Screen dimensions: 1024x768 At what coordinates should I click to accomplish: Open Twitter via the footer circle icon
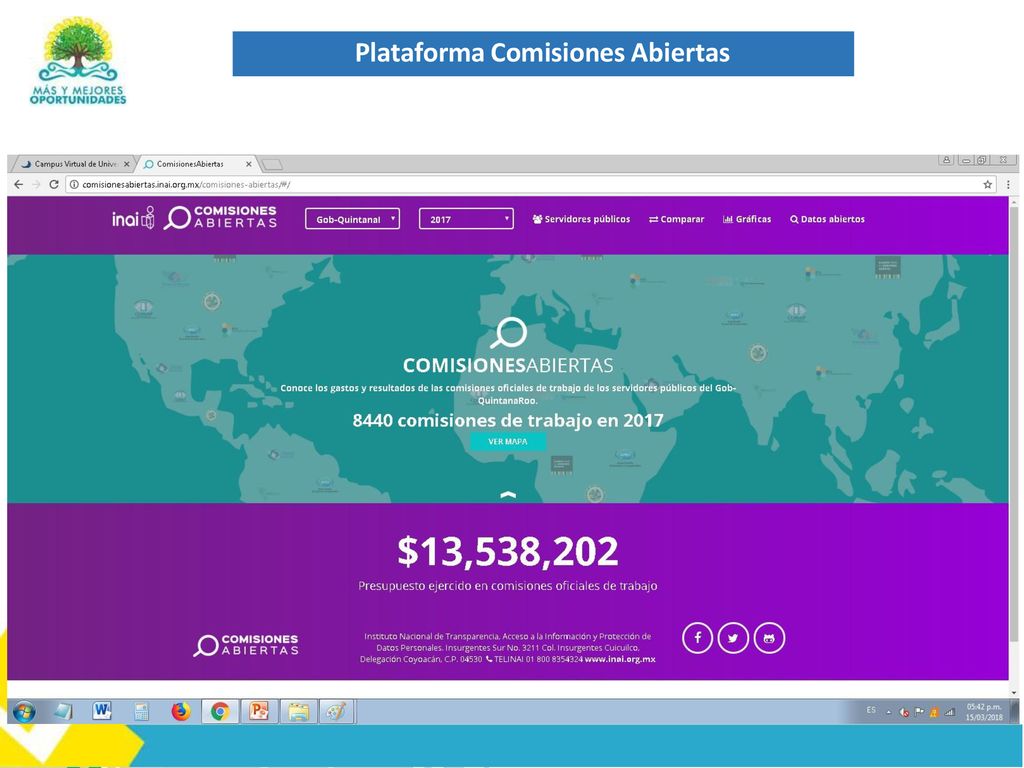point(733,638)
